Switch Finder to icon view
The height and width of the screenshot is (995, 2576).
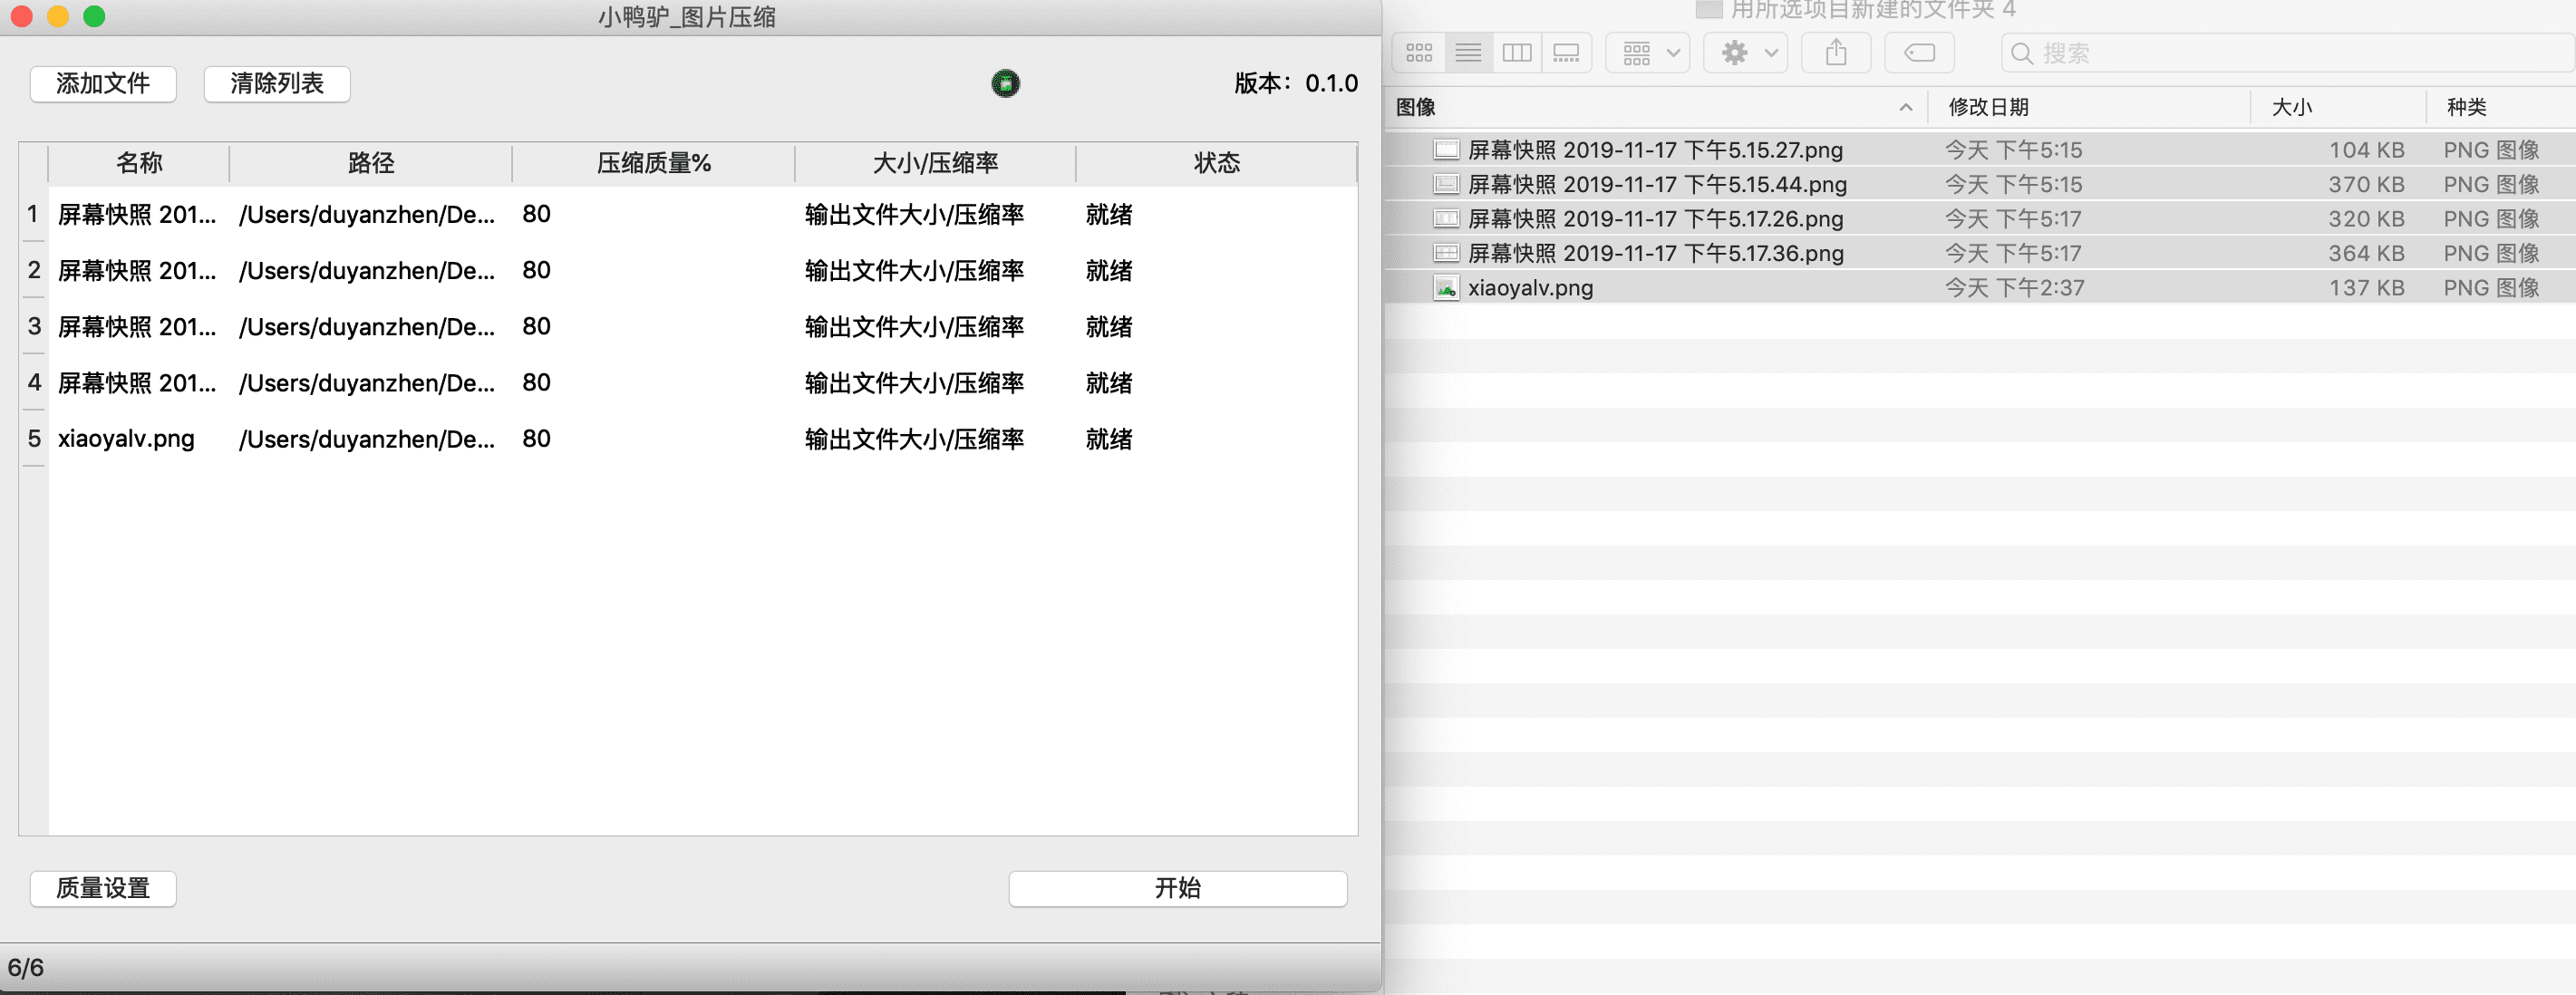point(1419,53)
